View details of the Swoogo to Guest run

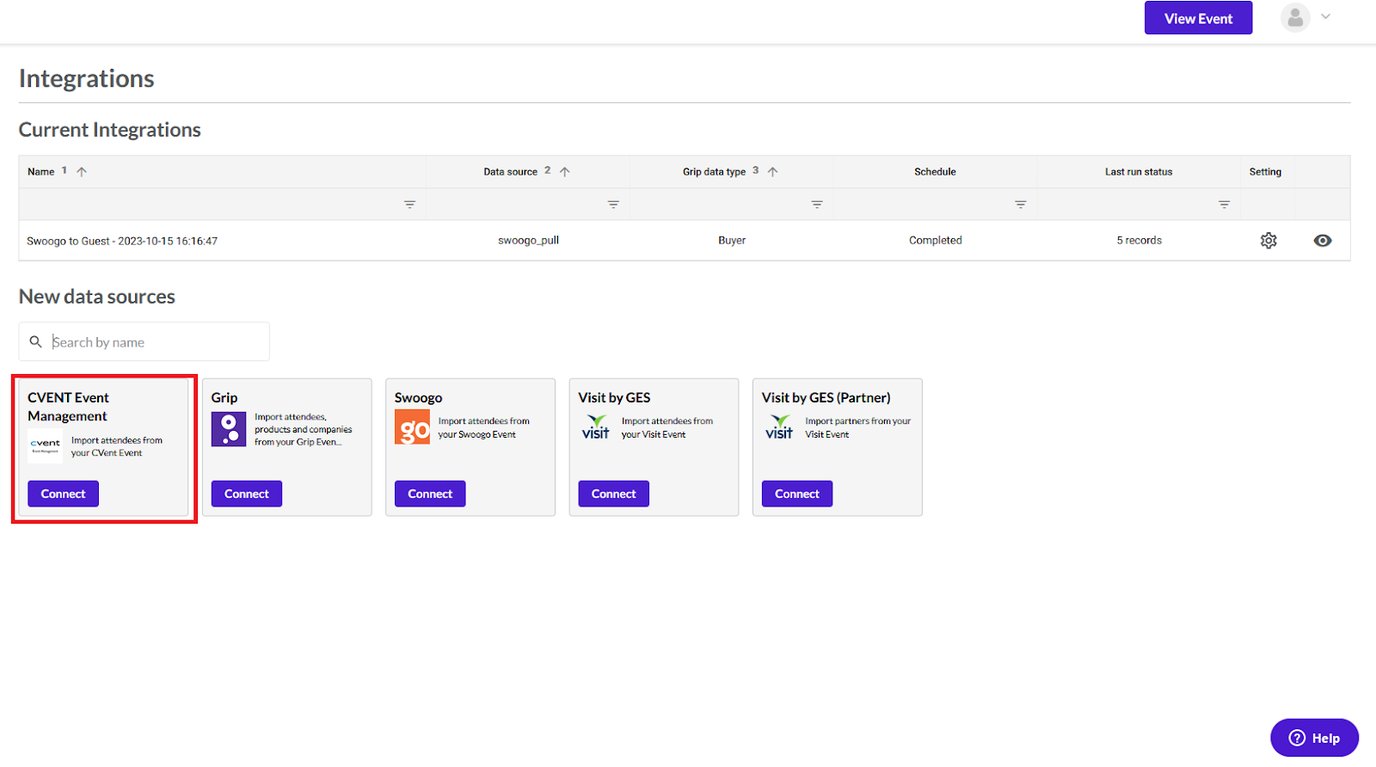pos(1322,240)
